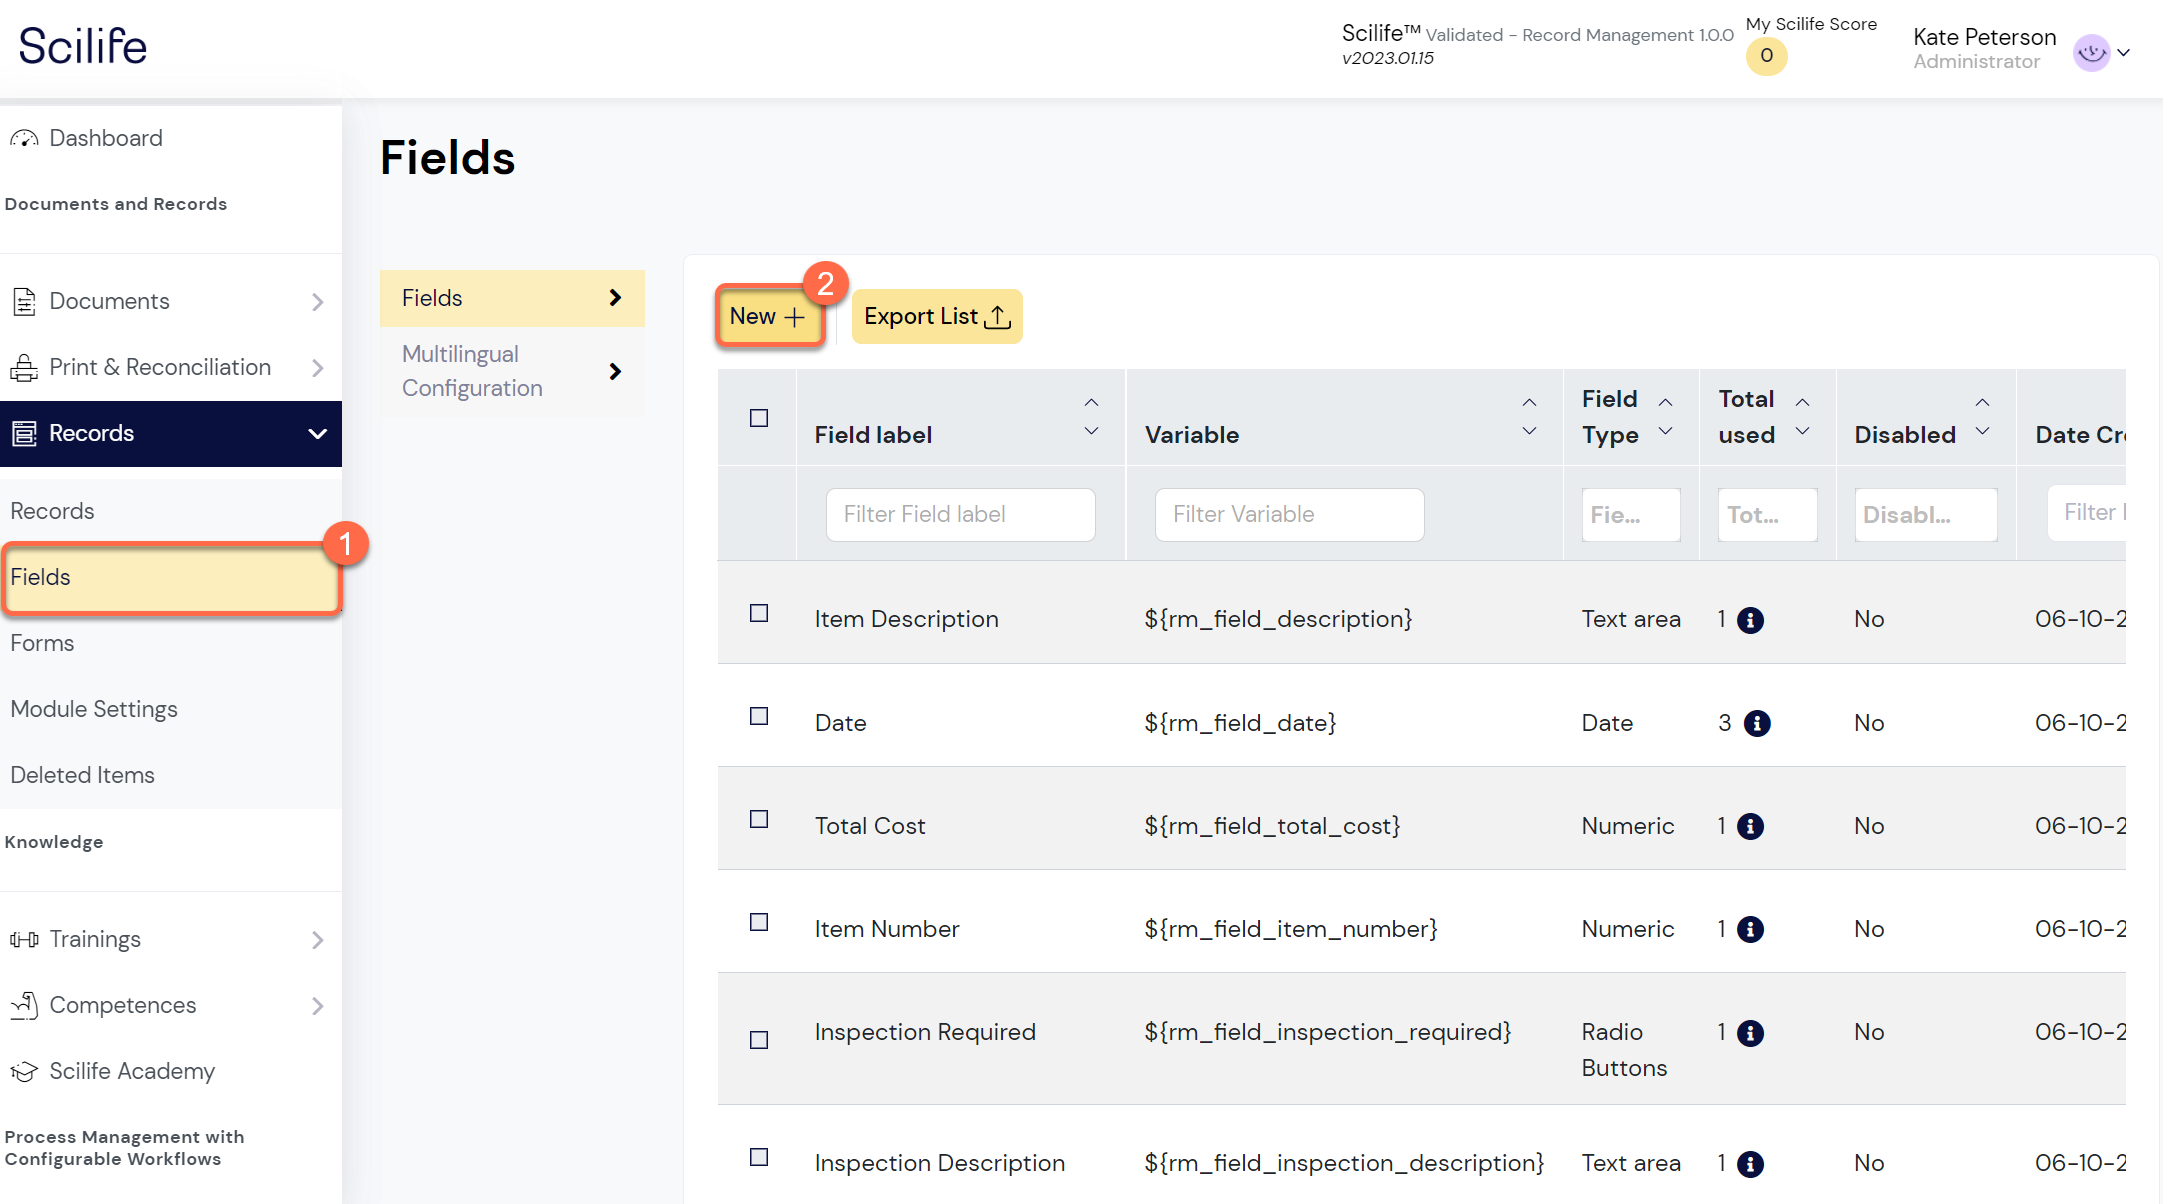The height and width of the screenshot is (1204, 2163).
Task: Open Scilife Academy using its graduation cap icon
Action: (23, 1071)
